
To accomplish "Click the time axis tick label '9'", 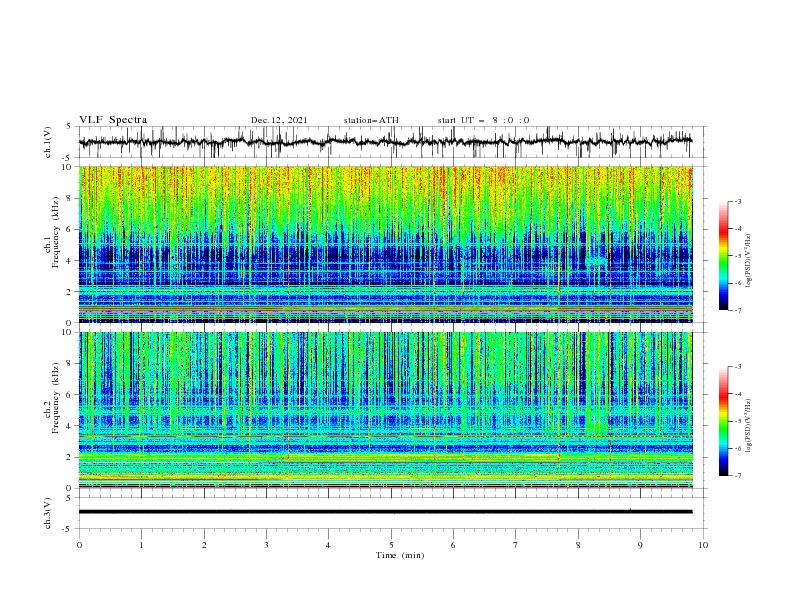I will [x=640, y=545].
